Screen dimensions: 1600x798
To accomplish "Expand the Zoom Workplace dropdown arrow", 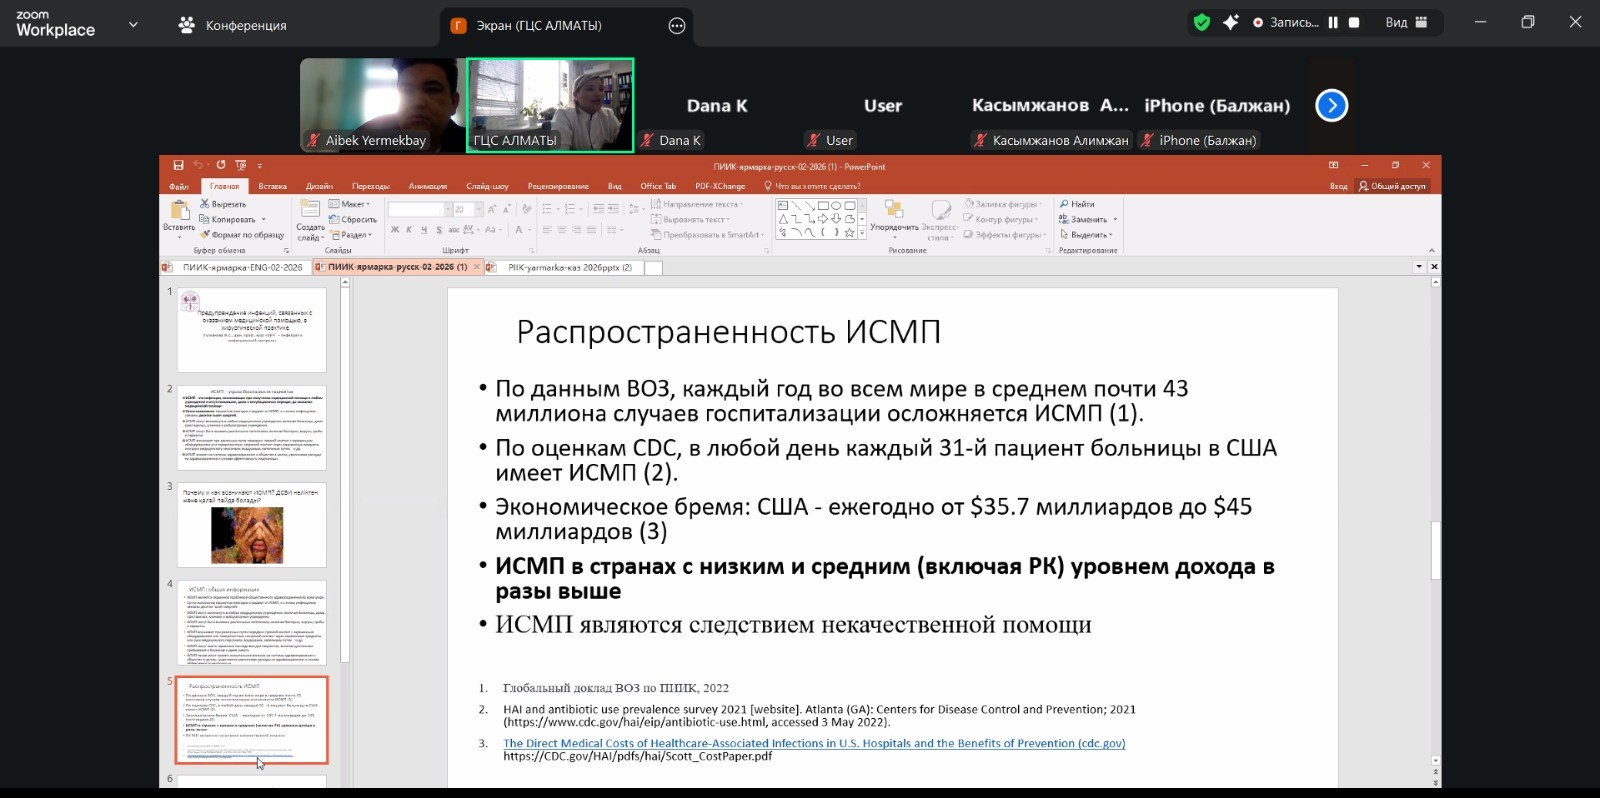I will (133, 25).
